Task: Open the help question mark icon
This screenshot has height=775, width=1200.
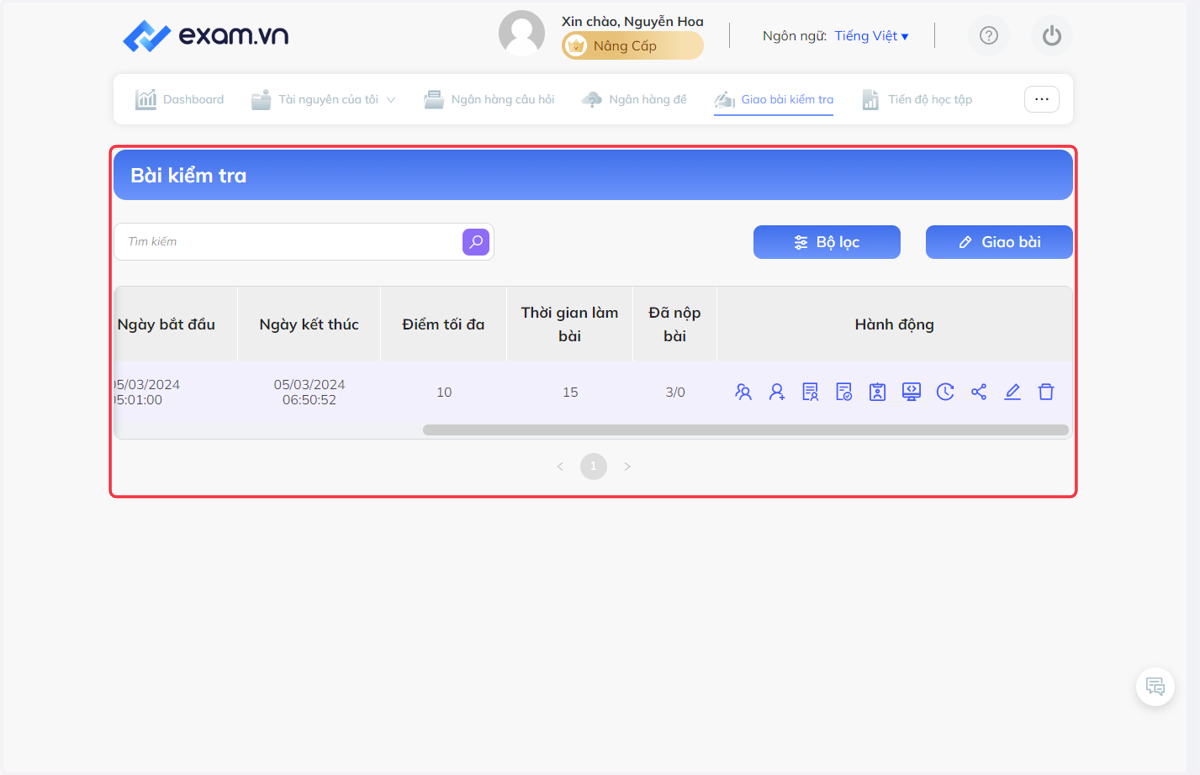Action: 989,36
